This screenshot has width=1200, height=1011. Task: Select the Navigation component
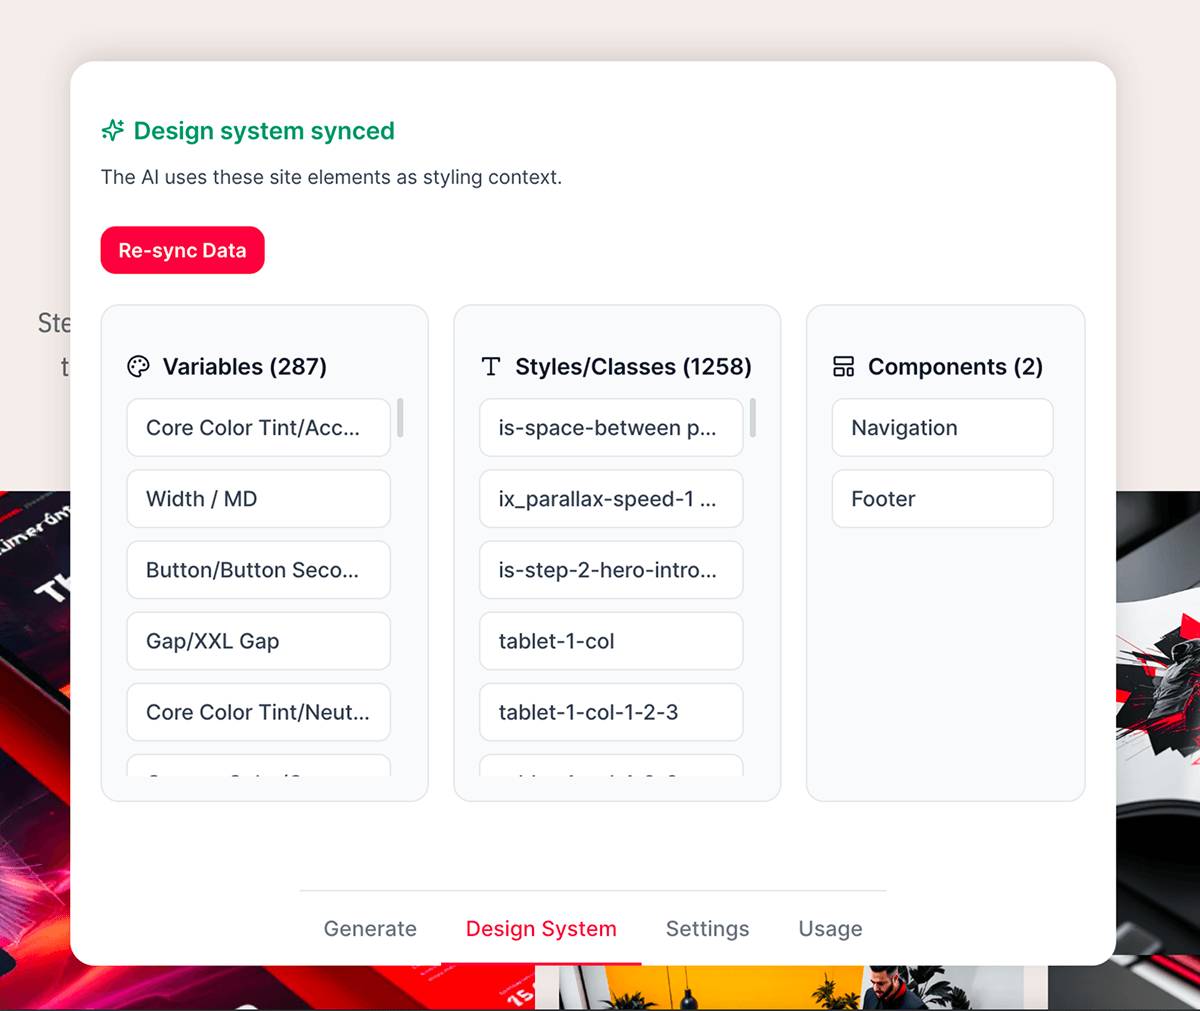click(942, 427)
